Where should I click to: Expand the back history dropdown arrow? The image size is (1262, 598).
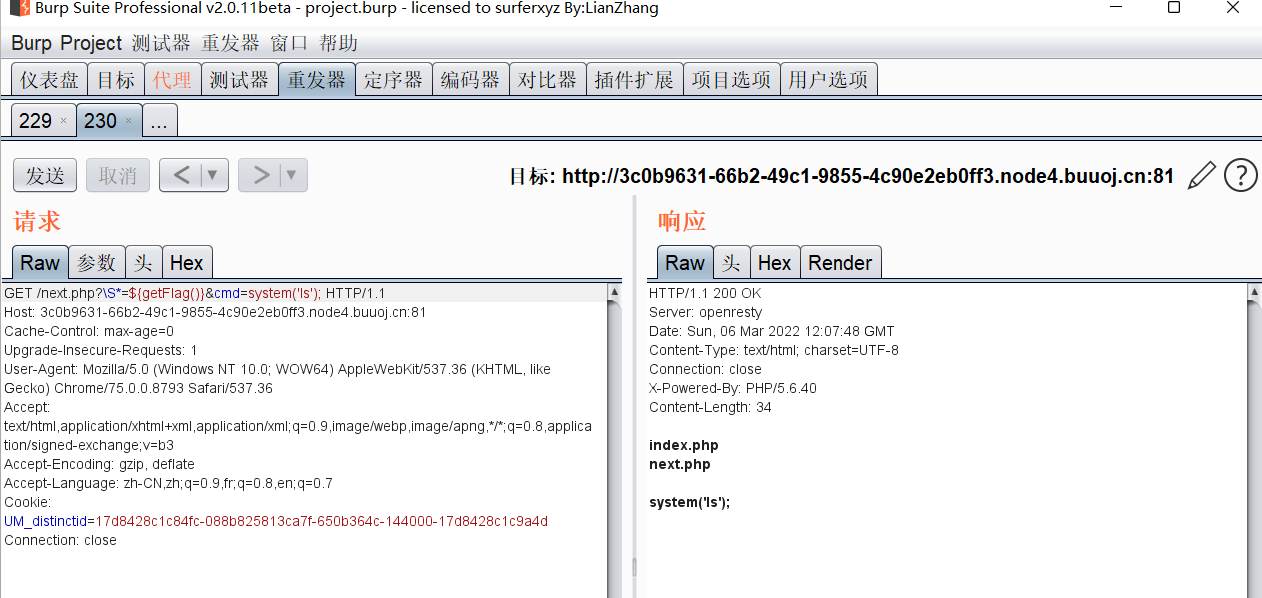pyautogui.click(x=213, y=175)
